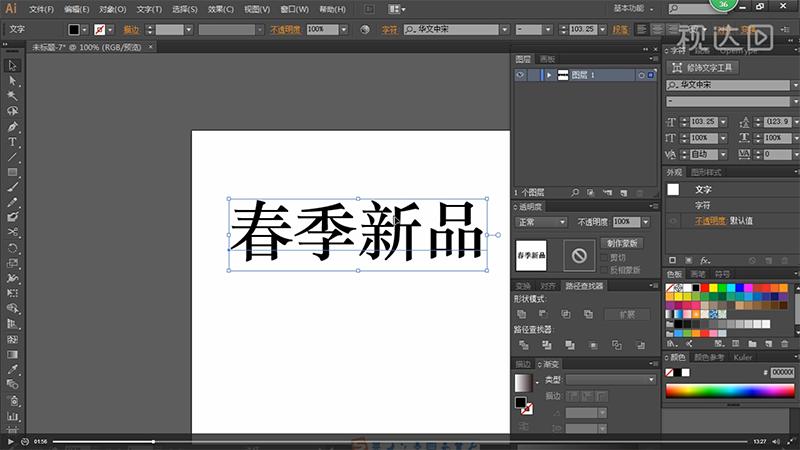This screenshot has width=800, height=450.
Task: Select the Selection (black arrow) tool
Action: click(x=12, y=65)
